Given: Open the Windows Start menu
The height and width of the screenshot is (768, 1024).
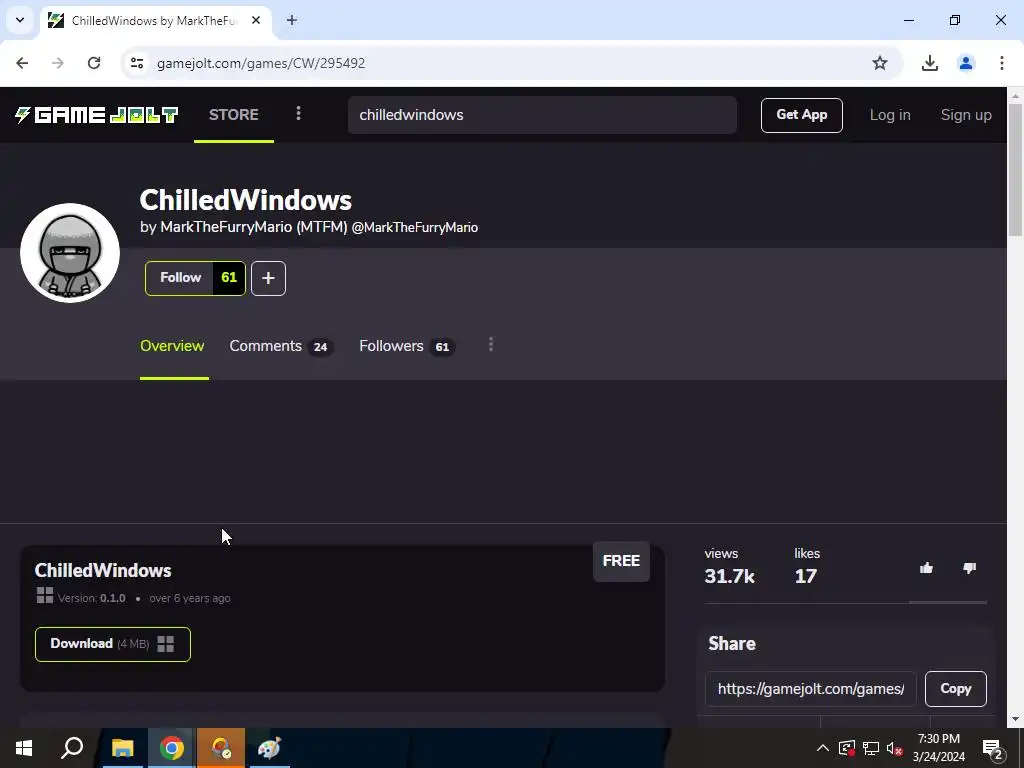Looking at the screenshot, I should (24, 748).
